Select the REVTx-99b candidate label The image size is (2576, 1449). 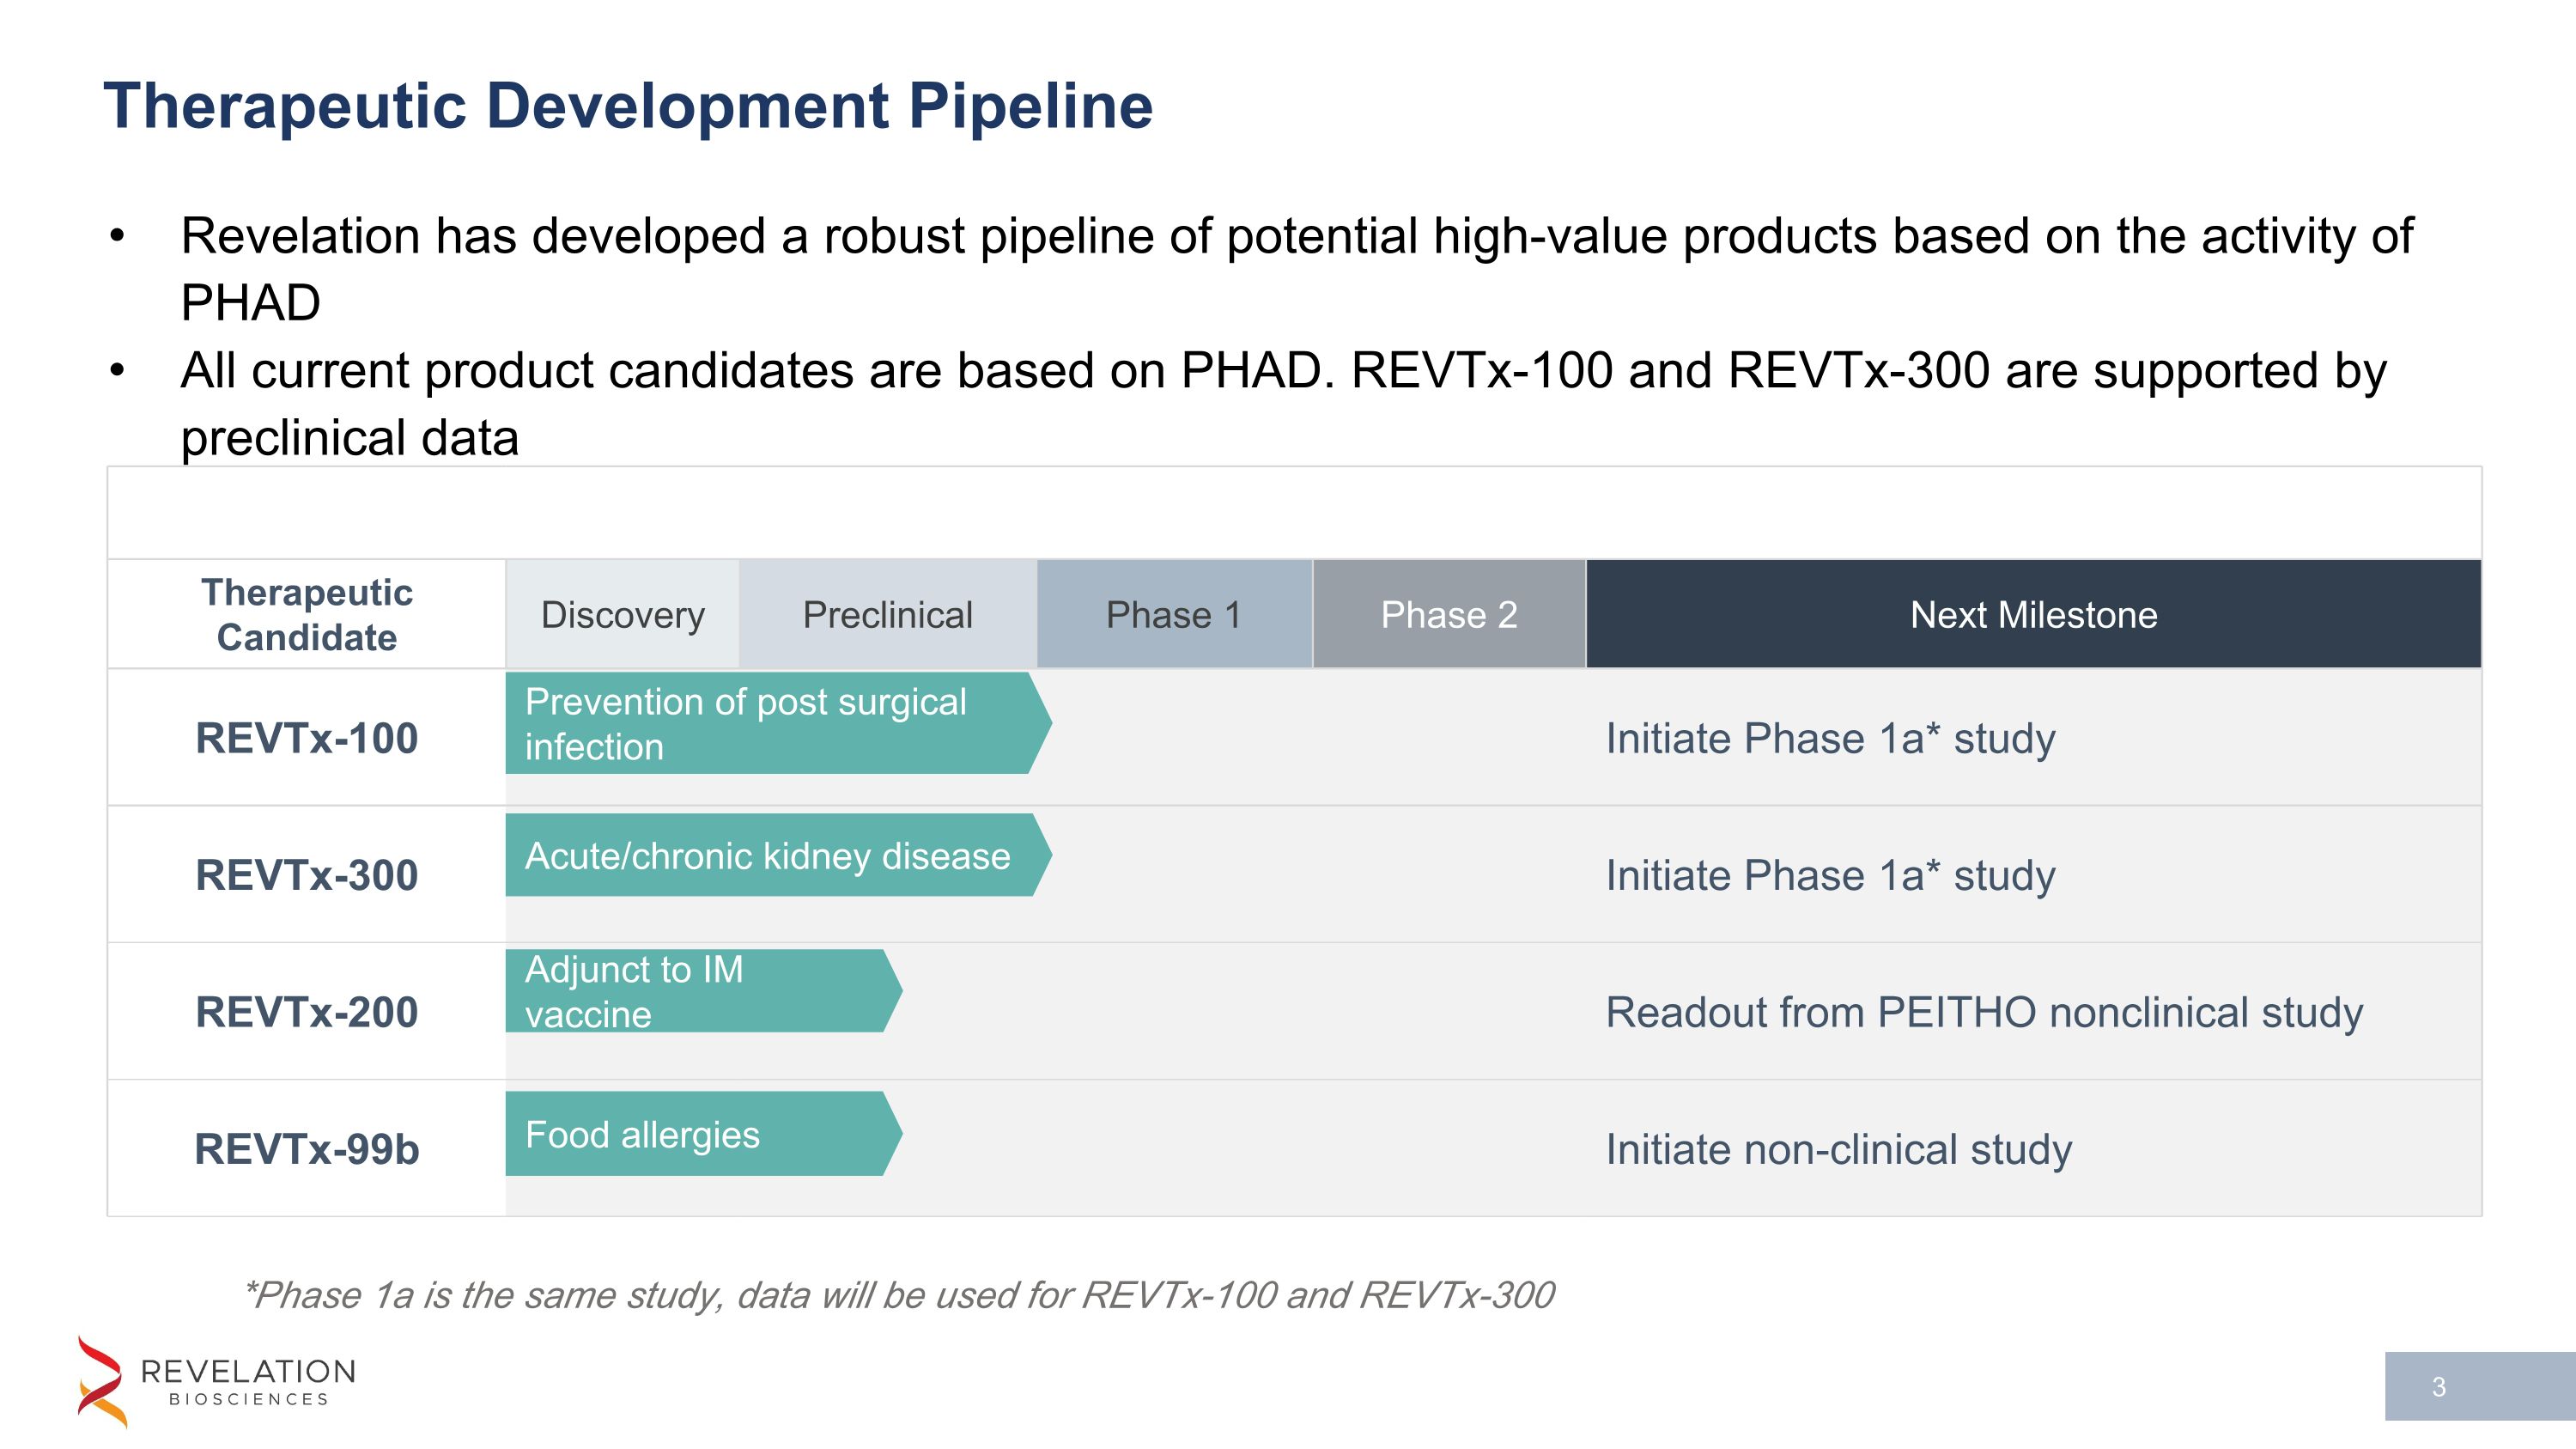[x=306, y=1149]
